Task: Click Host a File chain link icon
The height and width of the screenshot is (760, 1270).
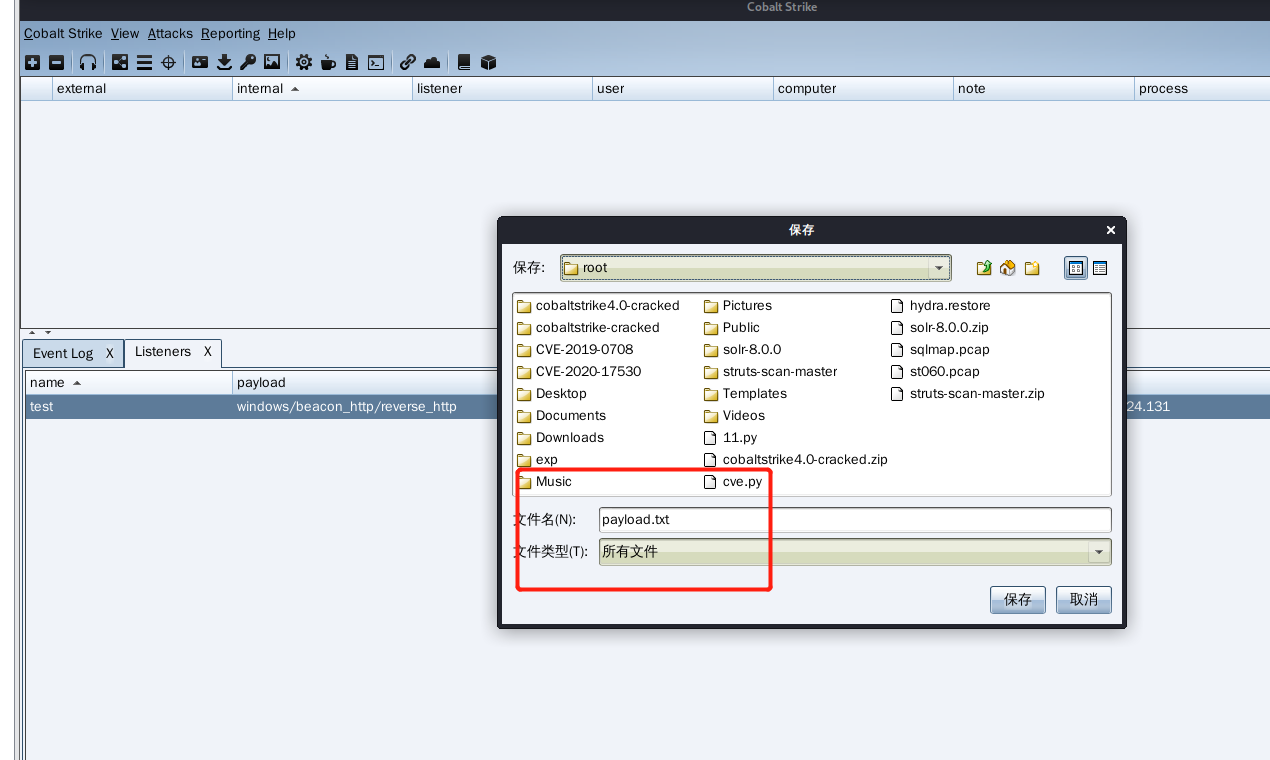Action: (x=408, y=62)
